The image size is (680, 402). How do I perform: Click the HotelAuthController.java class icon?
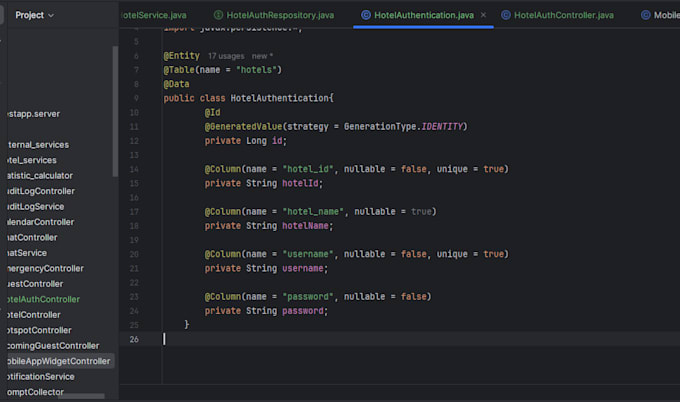(x=506, y=15)
